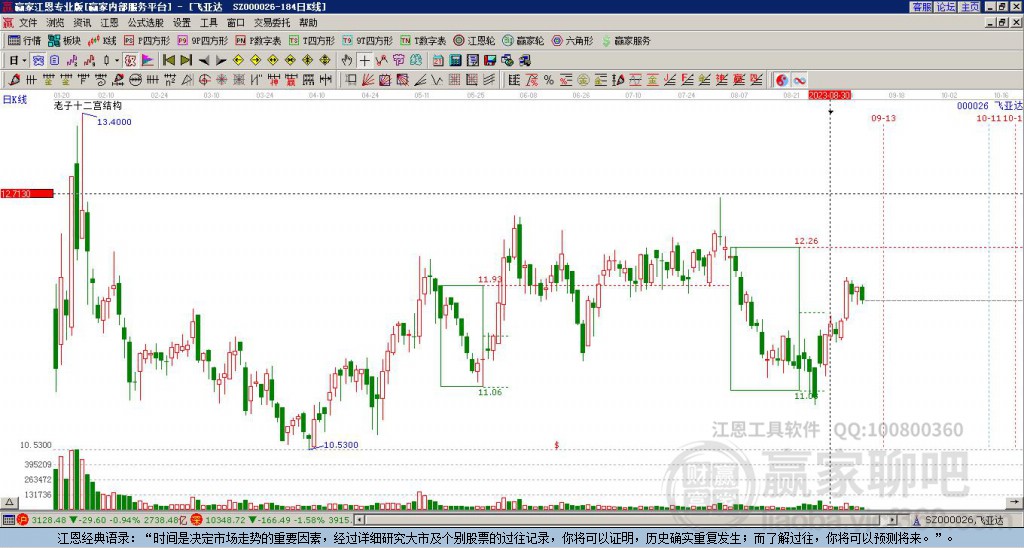Click the 11.93 red price label
Screen dimensions: 1024x548
[490, 280]
